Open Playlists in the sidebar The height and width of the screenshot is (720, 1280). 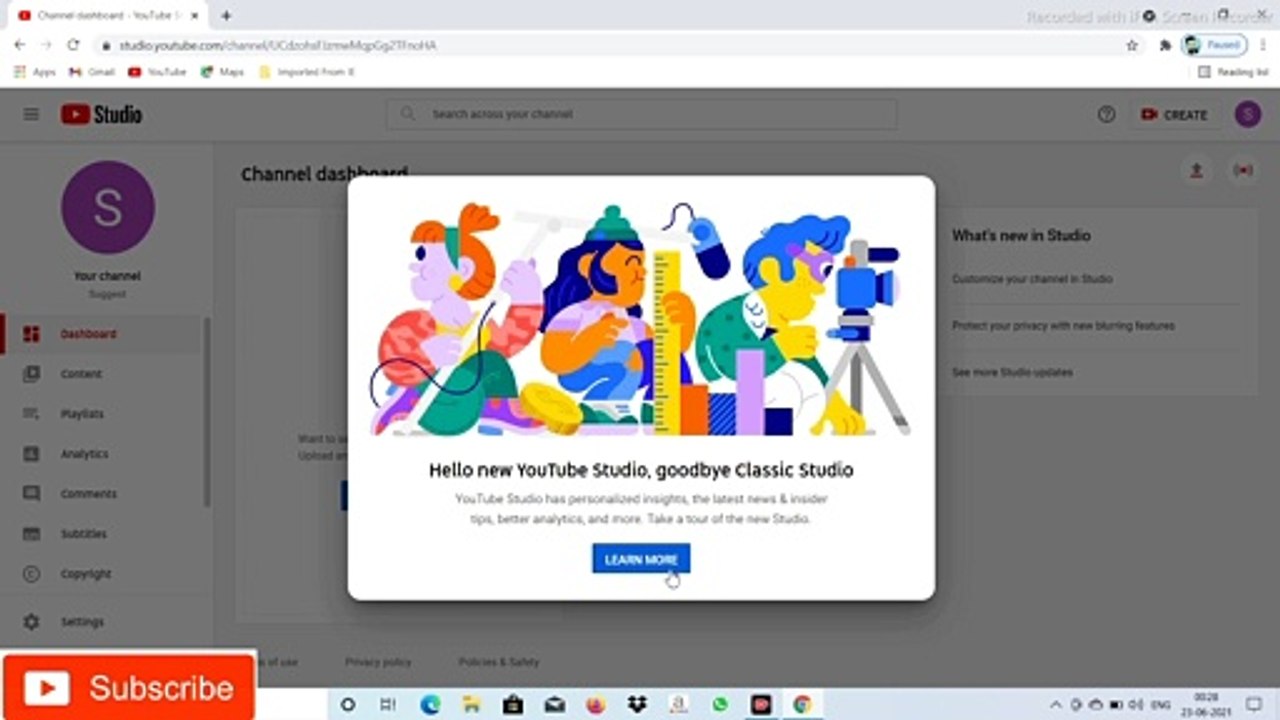(103, 414)
